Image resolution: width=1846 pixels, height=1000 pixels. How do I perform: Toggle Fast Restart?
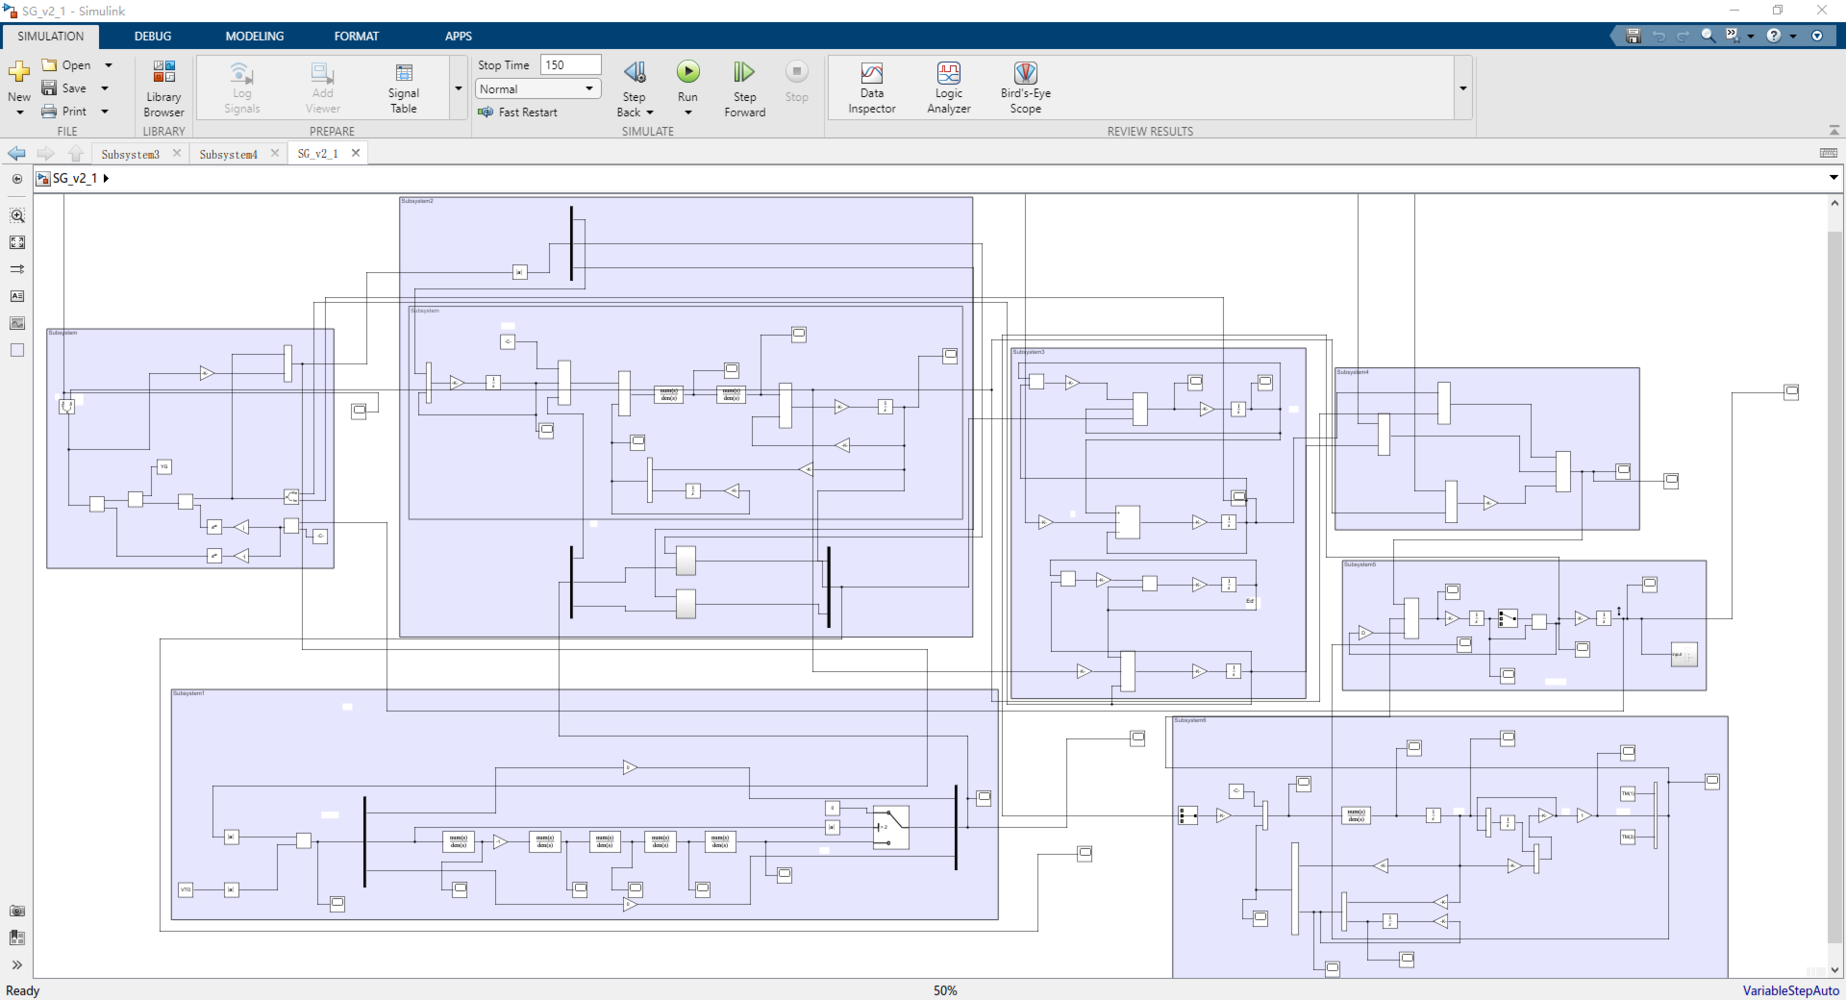(518, 112)
